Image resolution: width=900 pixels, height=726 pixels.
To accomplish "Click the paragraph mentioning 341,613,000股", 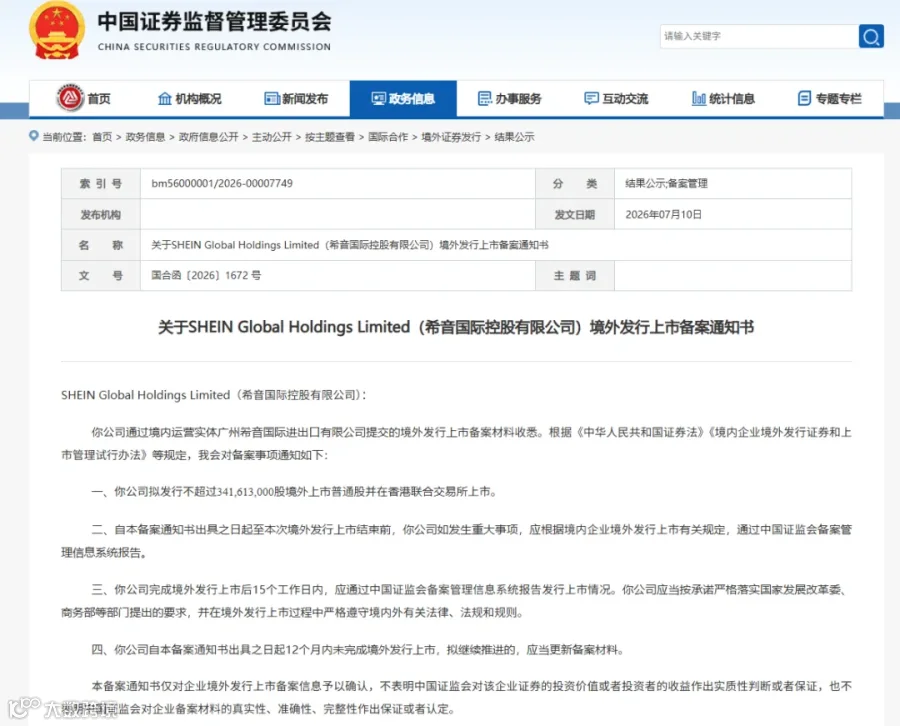I will point(294,492).
